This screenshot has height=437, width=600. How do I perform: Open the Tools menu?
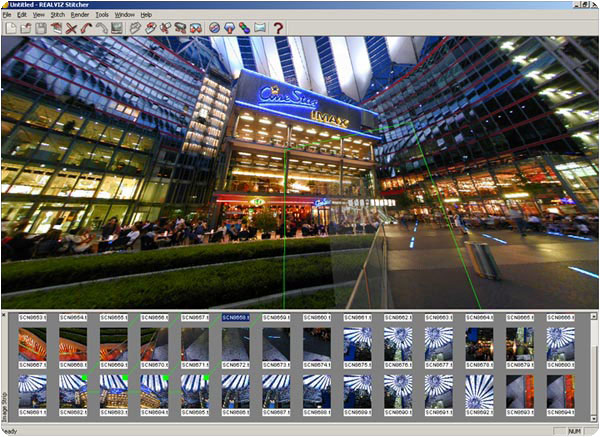pyautogui.click(x=102, y=15)
